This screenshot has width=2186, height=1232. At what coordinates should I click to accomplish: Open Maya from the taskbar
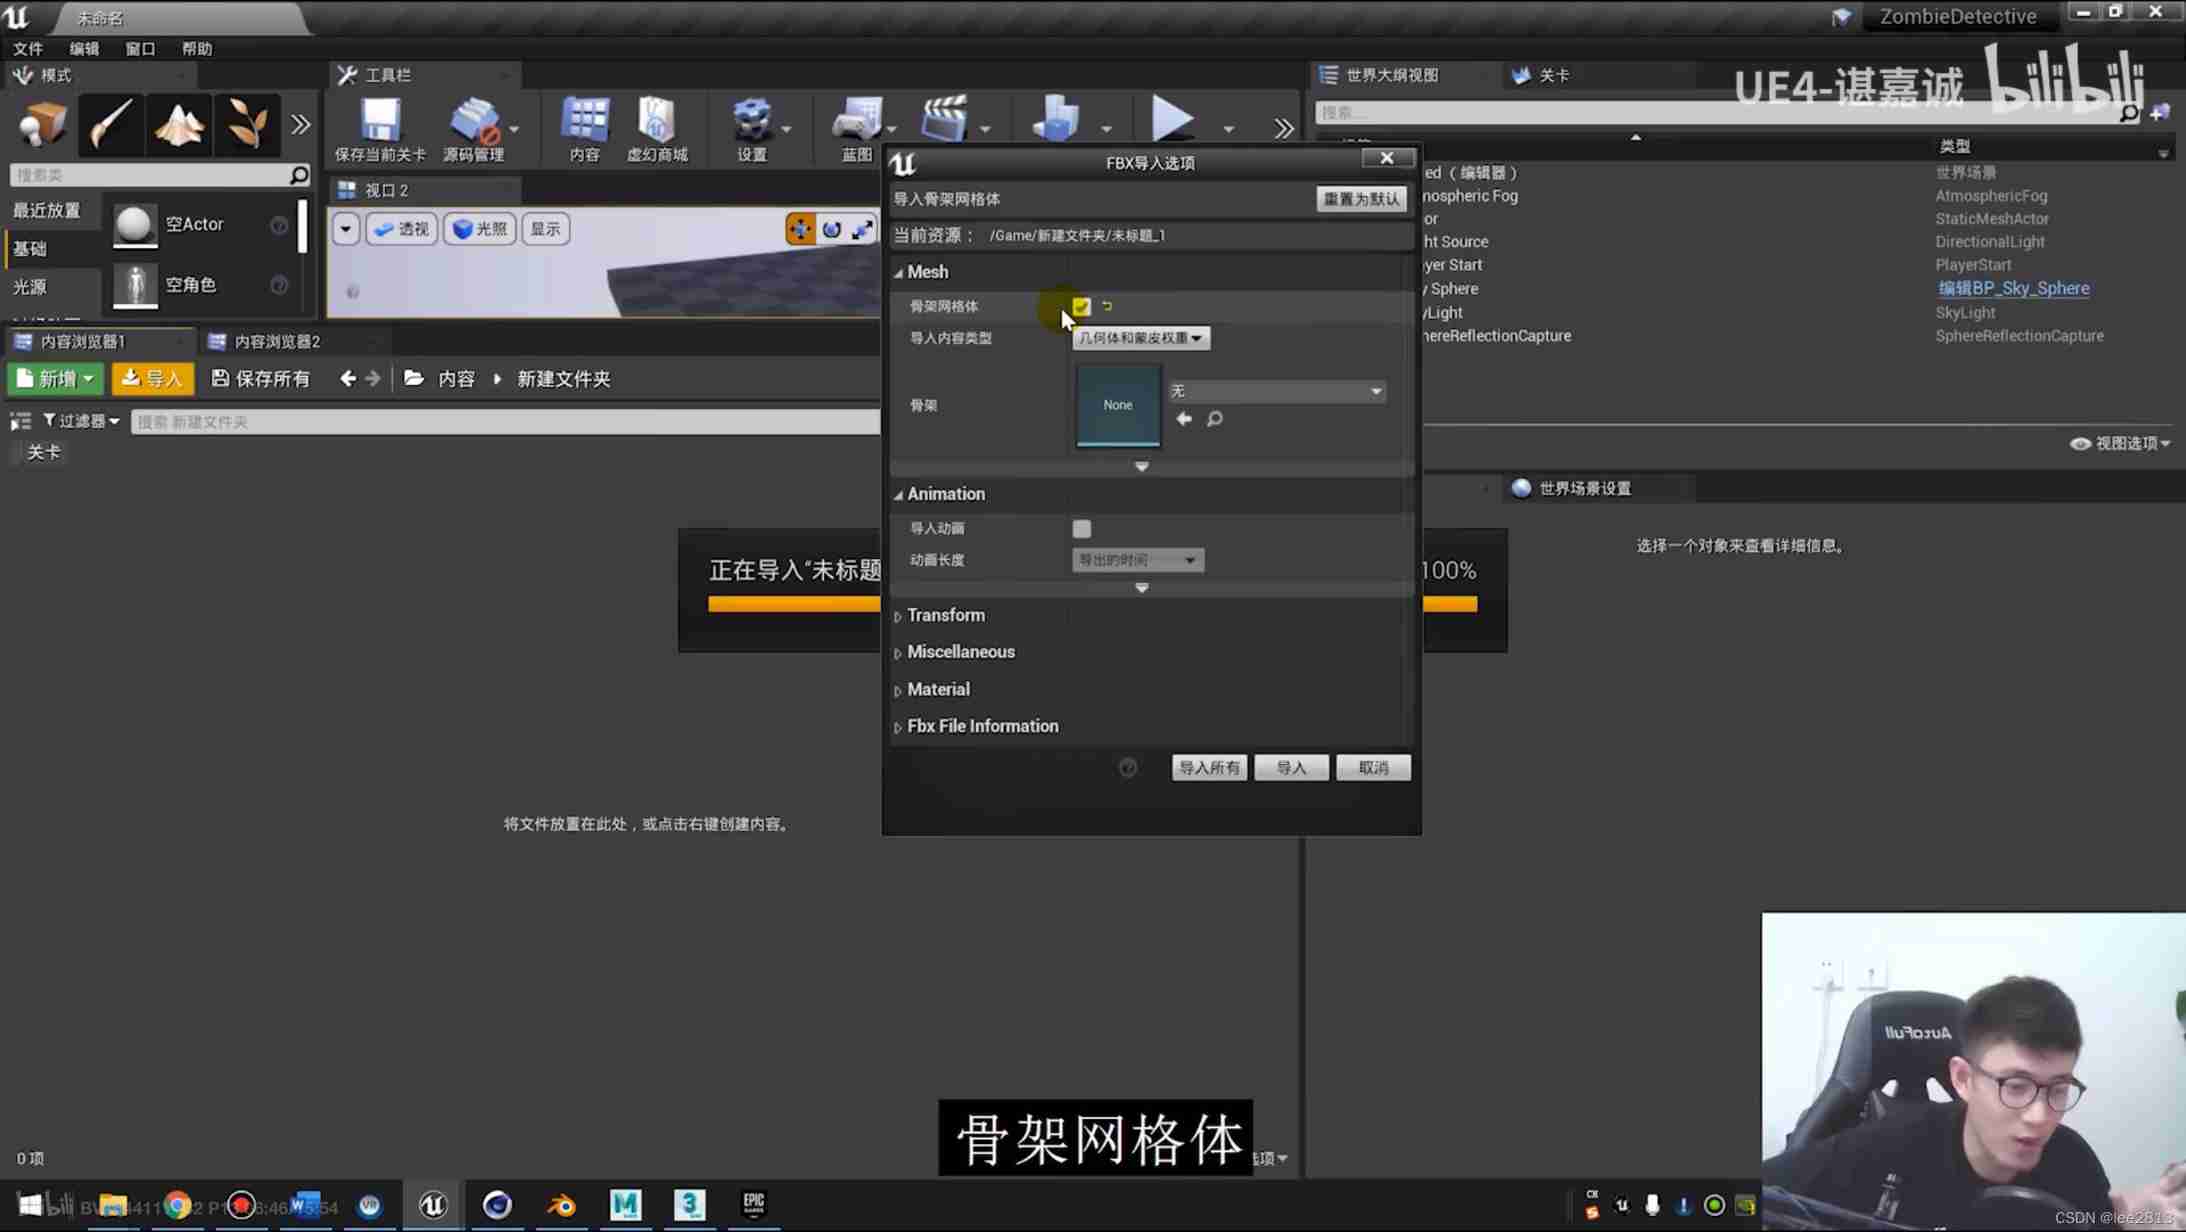click(625, 1205)
